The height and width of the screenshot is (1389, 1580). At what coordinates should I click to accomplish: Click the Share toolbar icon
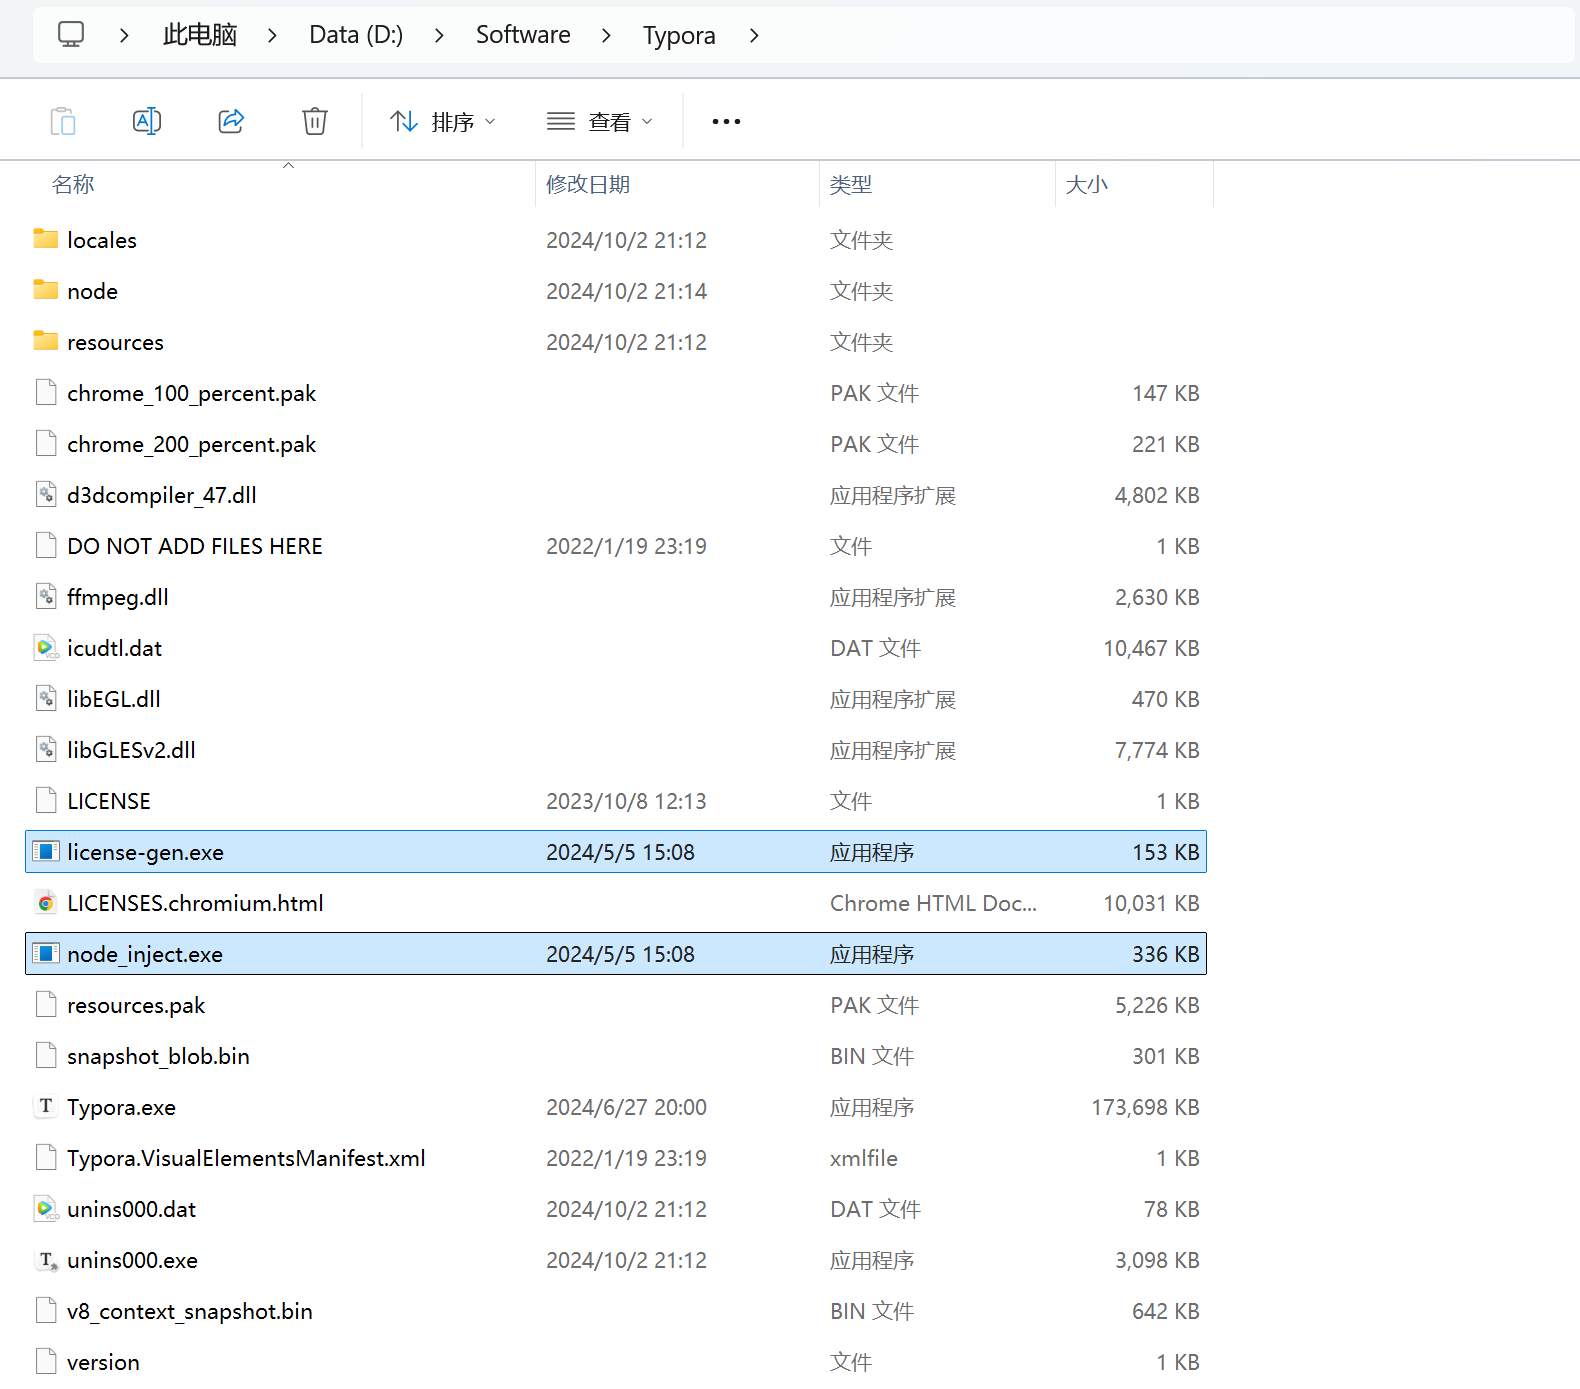click(x=231, y=121)
